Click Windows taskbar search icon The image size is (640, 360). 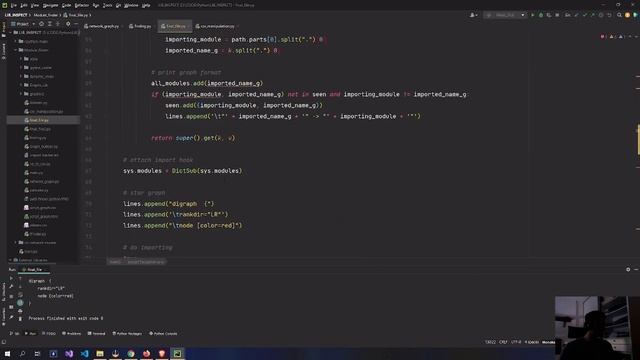[x=22, y=353]
